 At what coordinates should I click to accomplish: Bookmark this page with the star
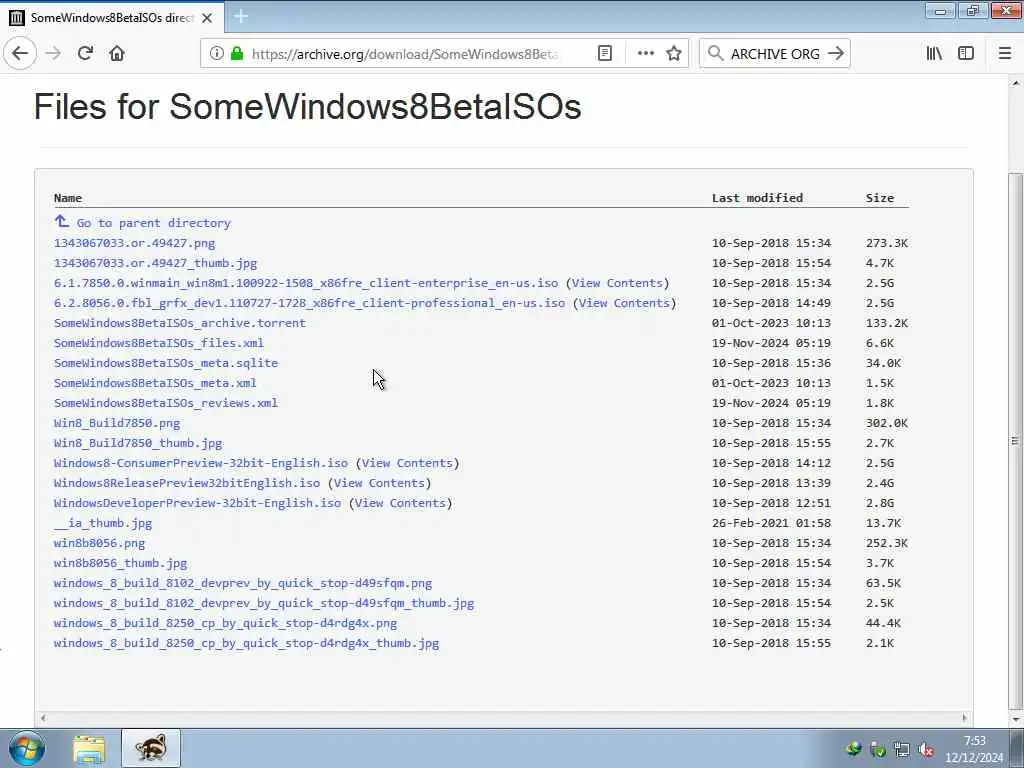[x=674, y=53]
